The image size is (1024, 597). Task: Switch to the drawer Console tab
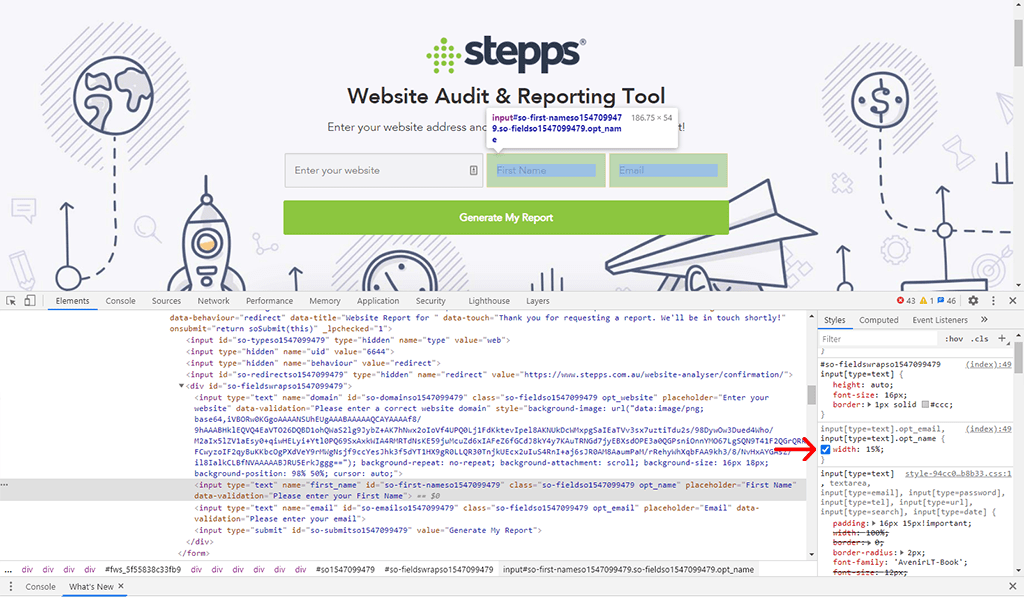click(x=40, y=587)
